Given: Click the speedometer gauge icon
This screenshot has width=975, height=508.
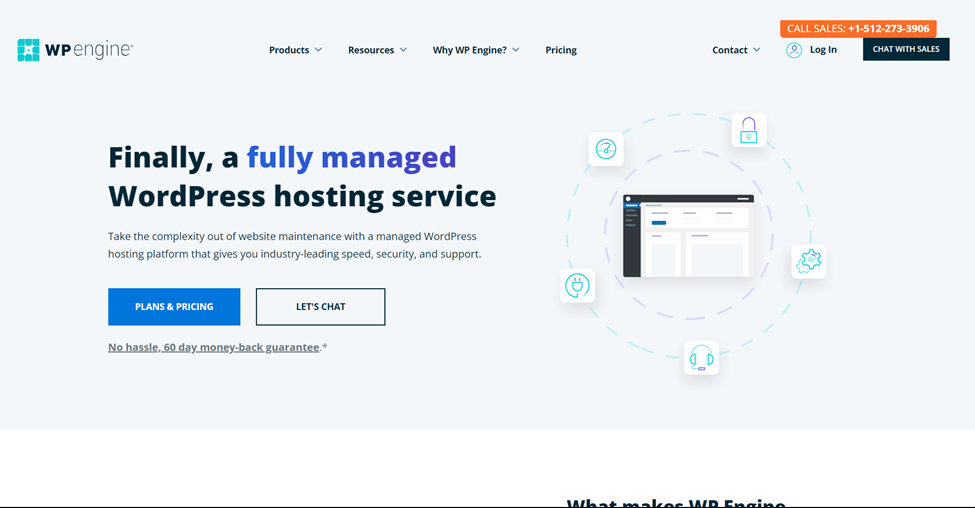Looking at the screenshot, I should click(x=606, y=149).
